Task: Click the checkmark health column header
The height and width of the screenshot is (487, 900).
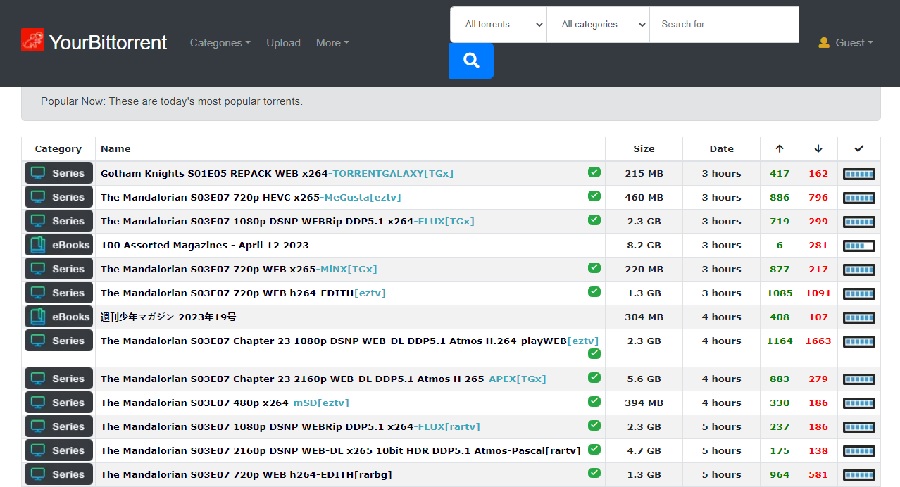Action: point(859,149)
